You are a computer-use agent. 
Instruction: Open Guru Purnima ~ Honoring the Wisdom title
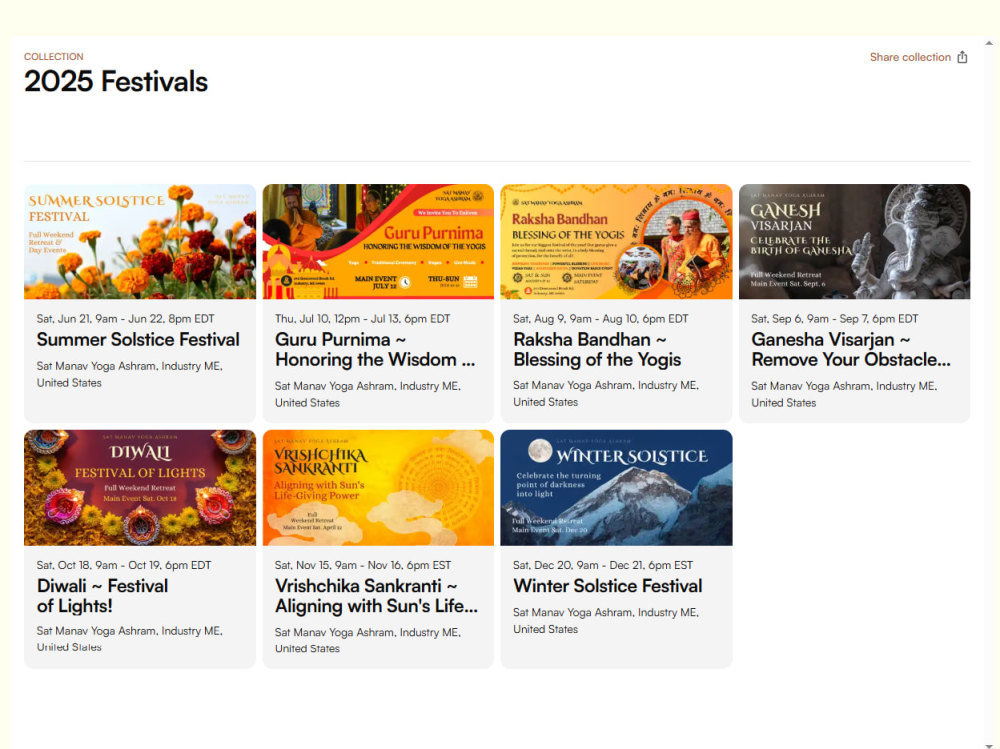click(375, 350)
